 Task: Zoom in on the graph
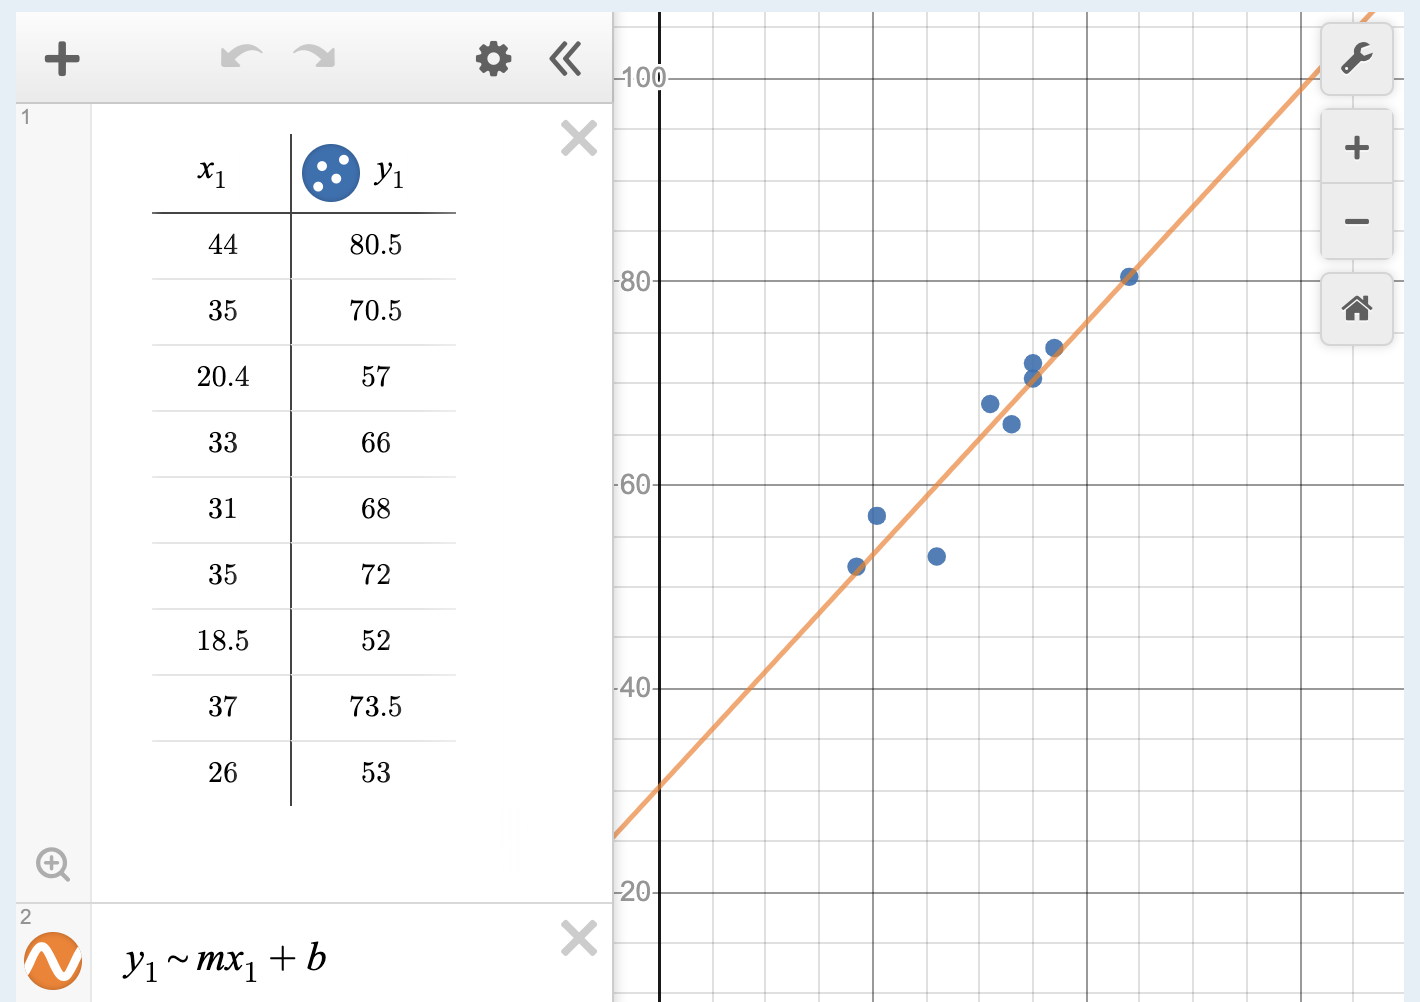click(1357, 148)
